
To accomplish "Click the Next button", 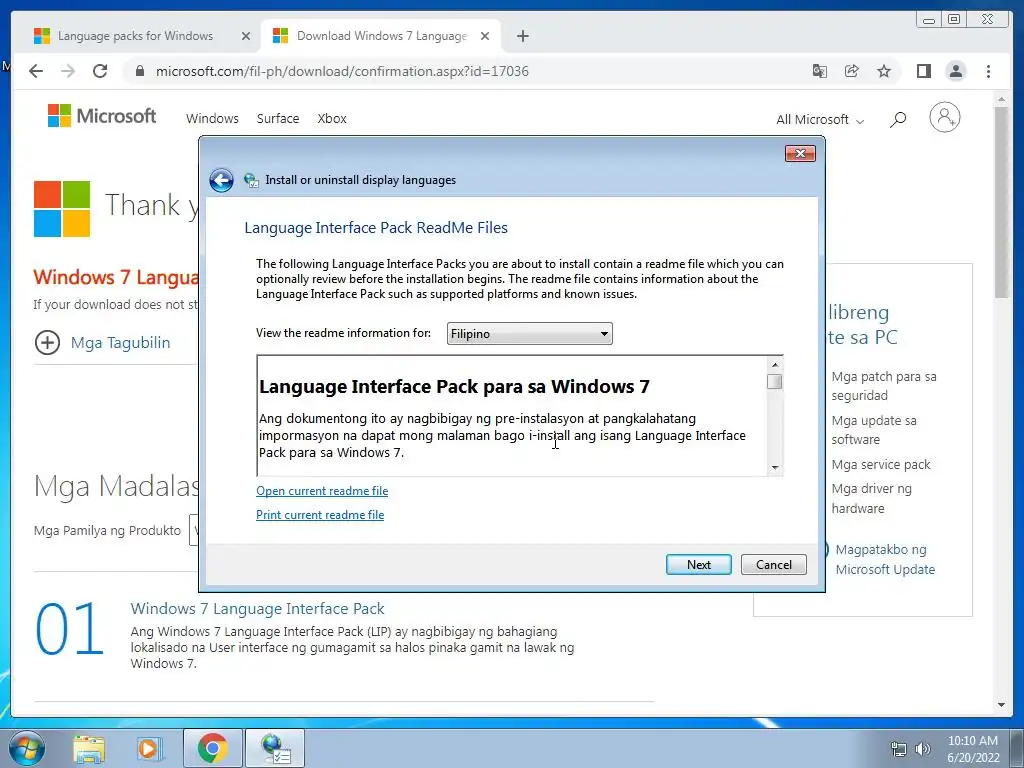I will pyautogui.click(x=699, y=565).
